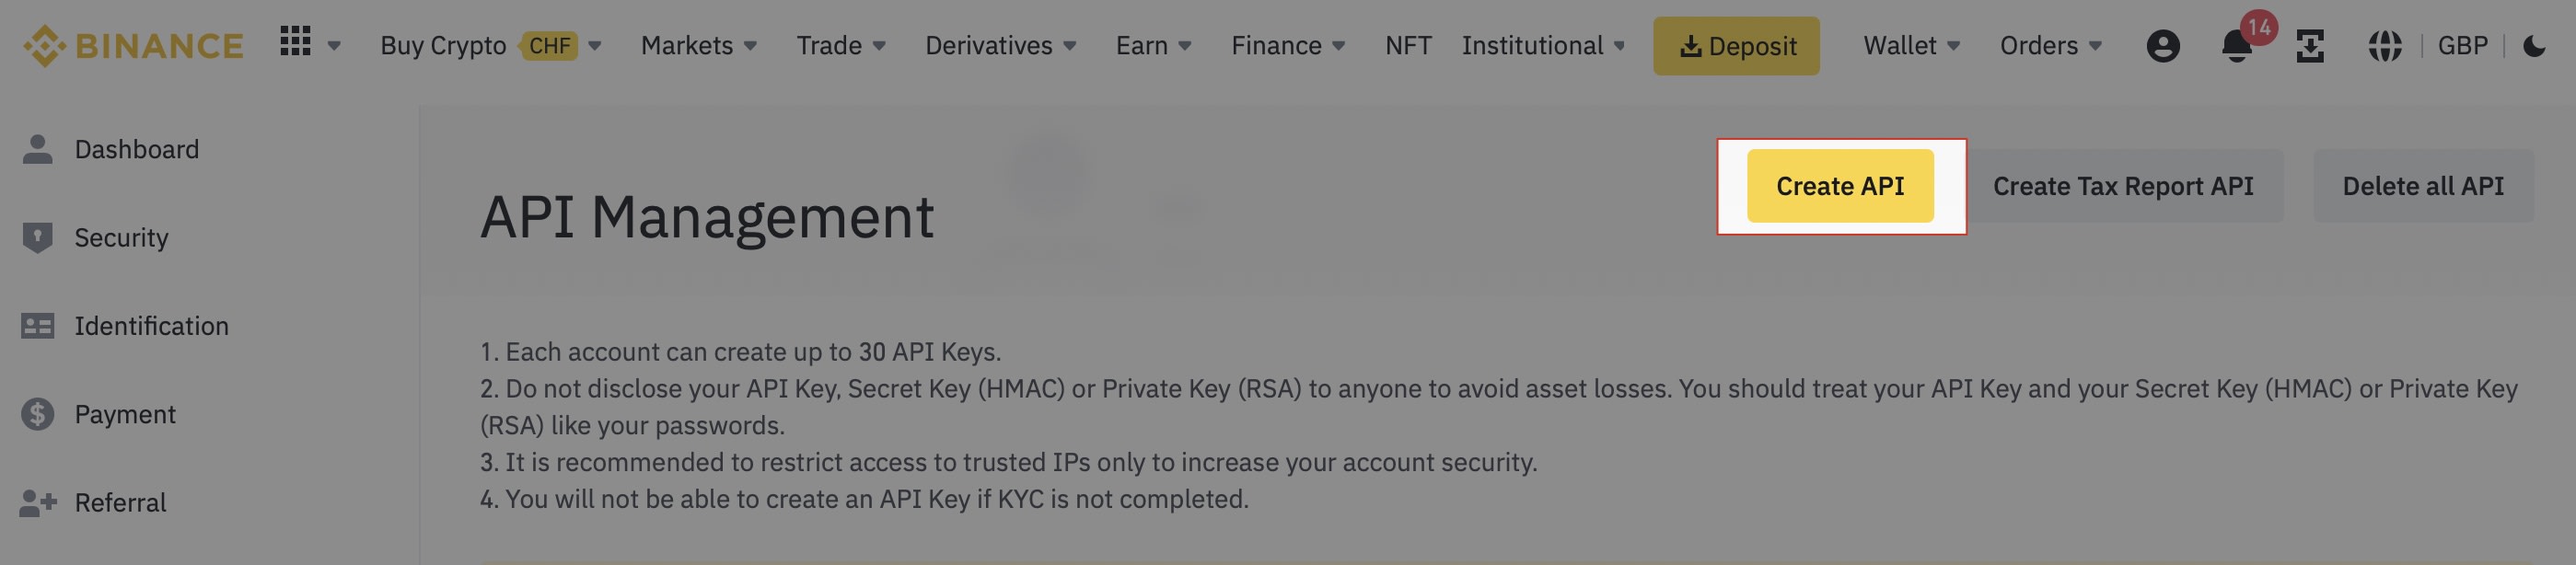This screenshot has height=565, width=2576.
Task: Click Create Tax Report API button
Action: [2122, 186]
